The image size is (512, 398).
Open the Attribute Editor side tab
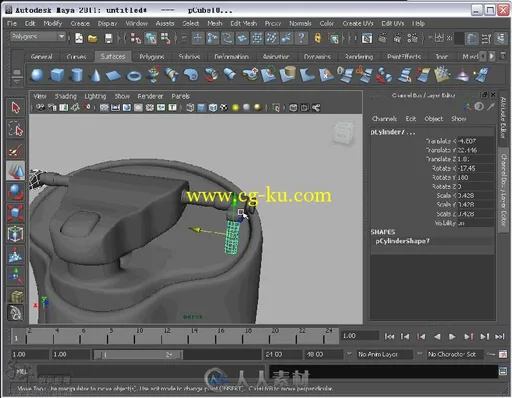tap(503, 118)
